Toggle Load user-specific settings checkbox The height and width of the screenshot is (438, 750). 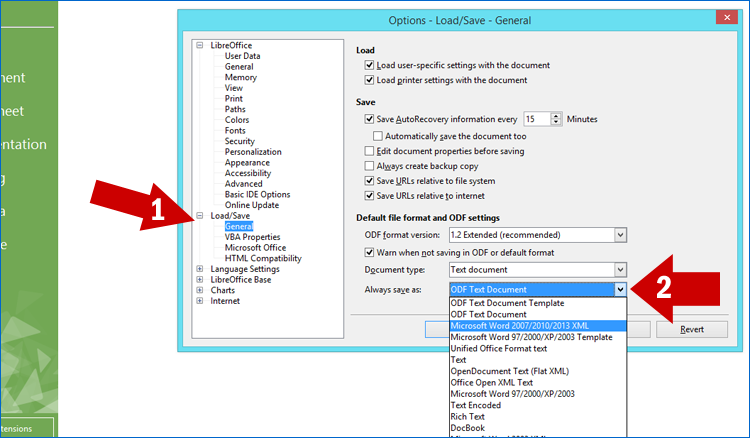coord(370,65)
